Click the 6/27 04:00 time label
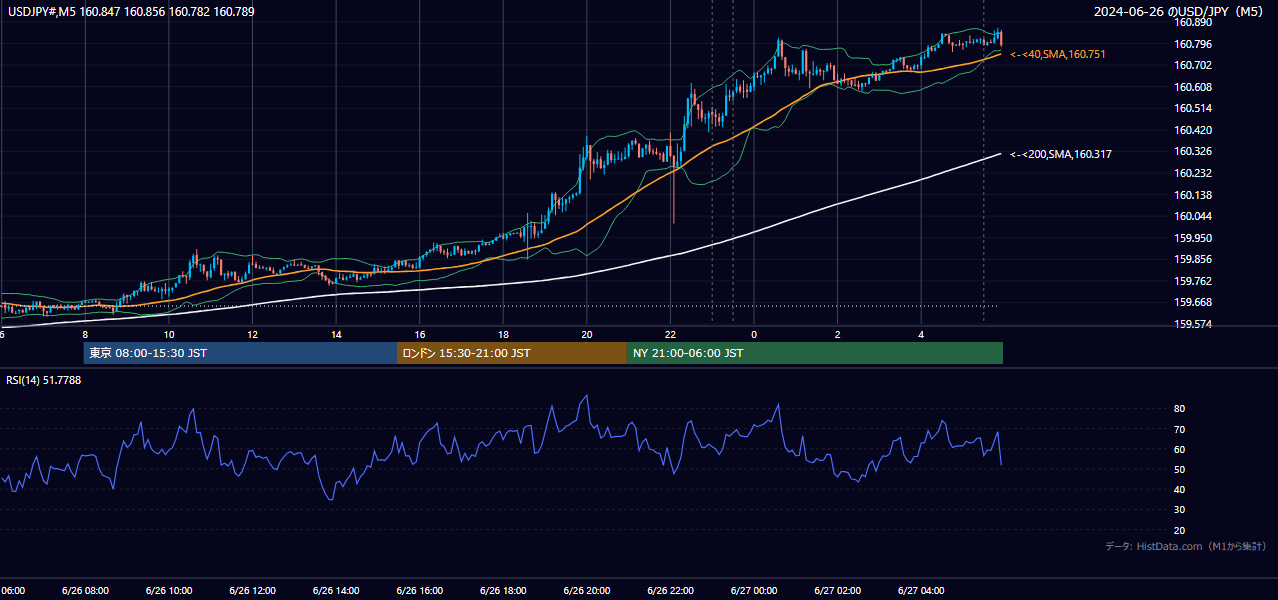 tap(921, 590)
